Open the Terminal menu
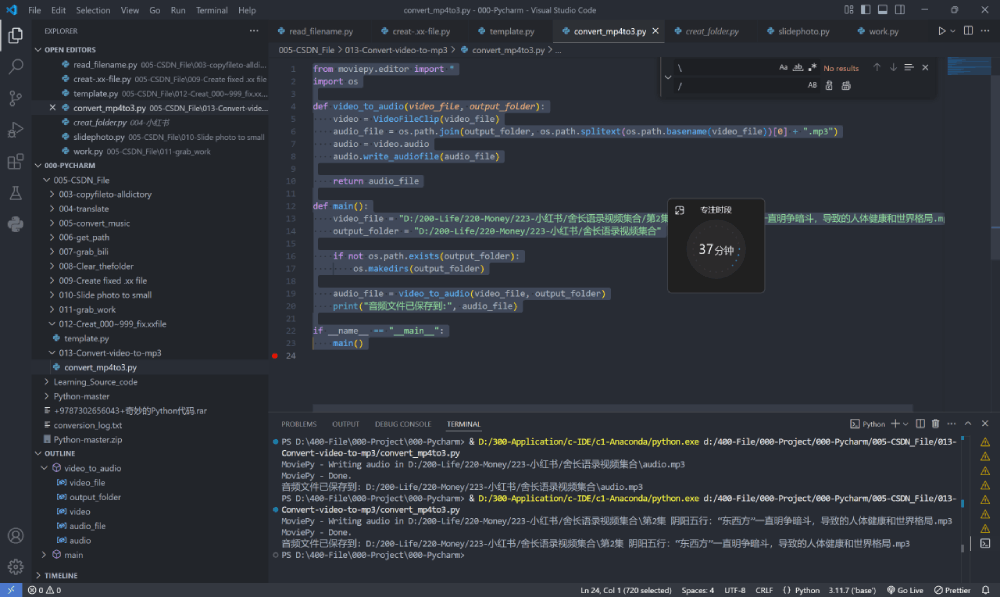The image size is (1000, 597). pyautogui.click(x=212, y=10)
